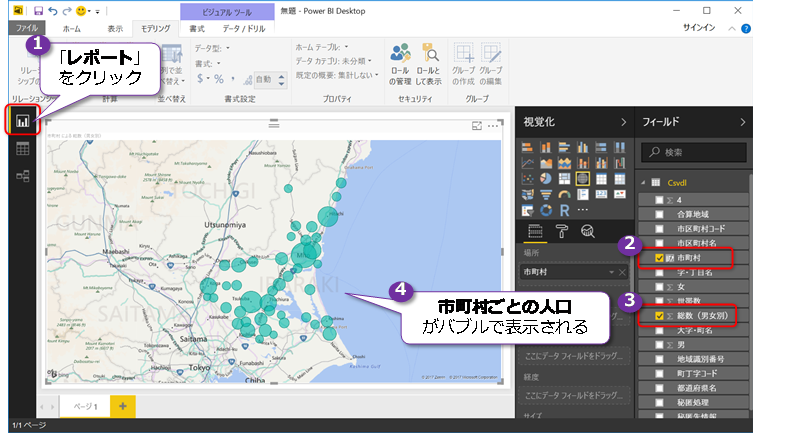Collapse the Csvdl table tree
The image size is (800, 435).
pos(643,183)
